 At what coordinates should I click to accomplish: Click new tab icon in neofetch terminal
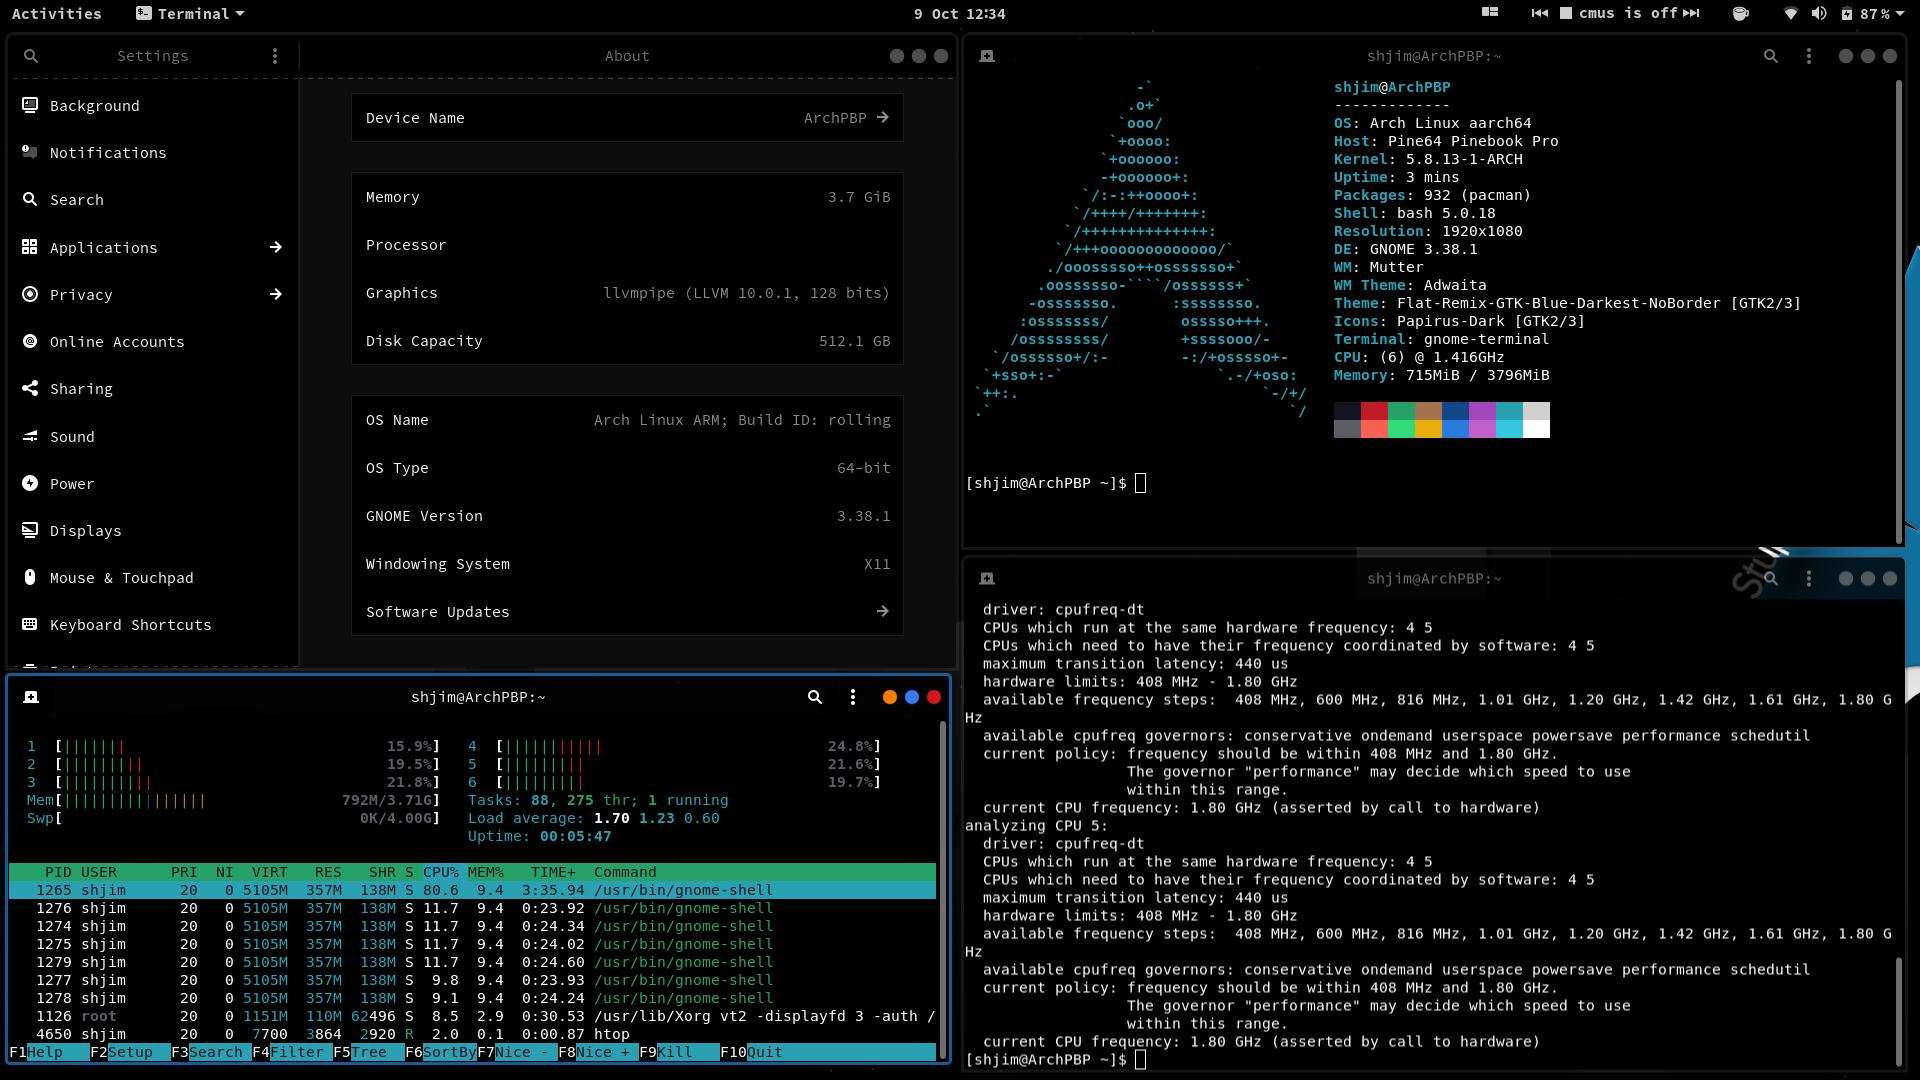(x=987, y=56)
